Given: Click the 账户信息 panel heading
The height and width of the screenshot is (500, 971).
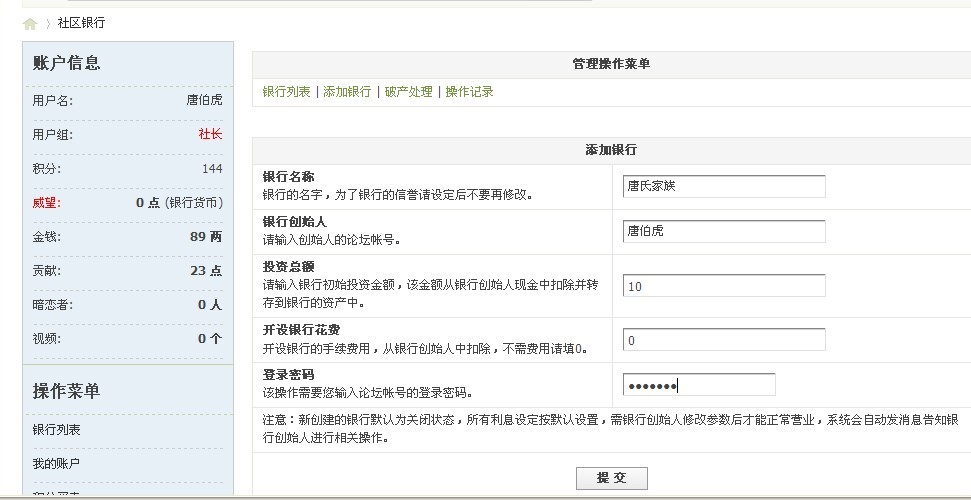Looking at the screenshot, I should click(x=66, y=63).
